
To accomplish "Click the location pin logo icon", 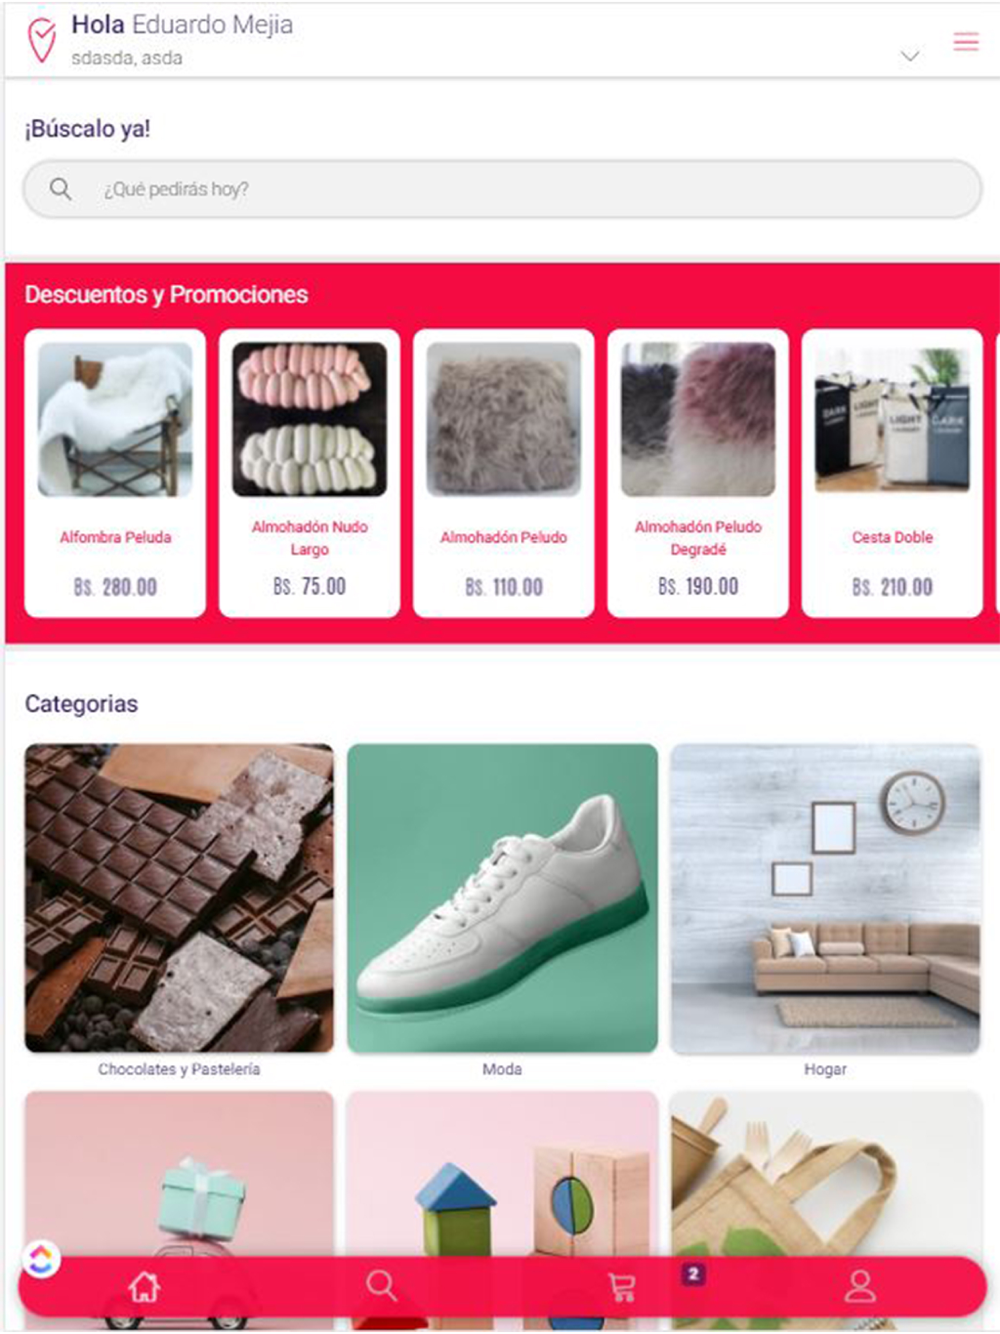I will [x=41, y=40].
